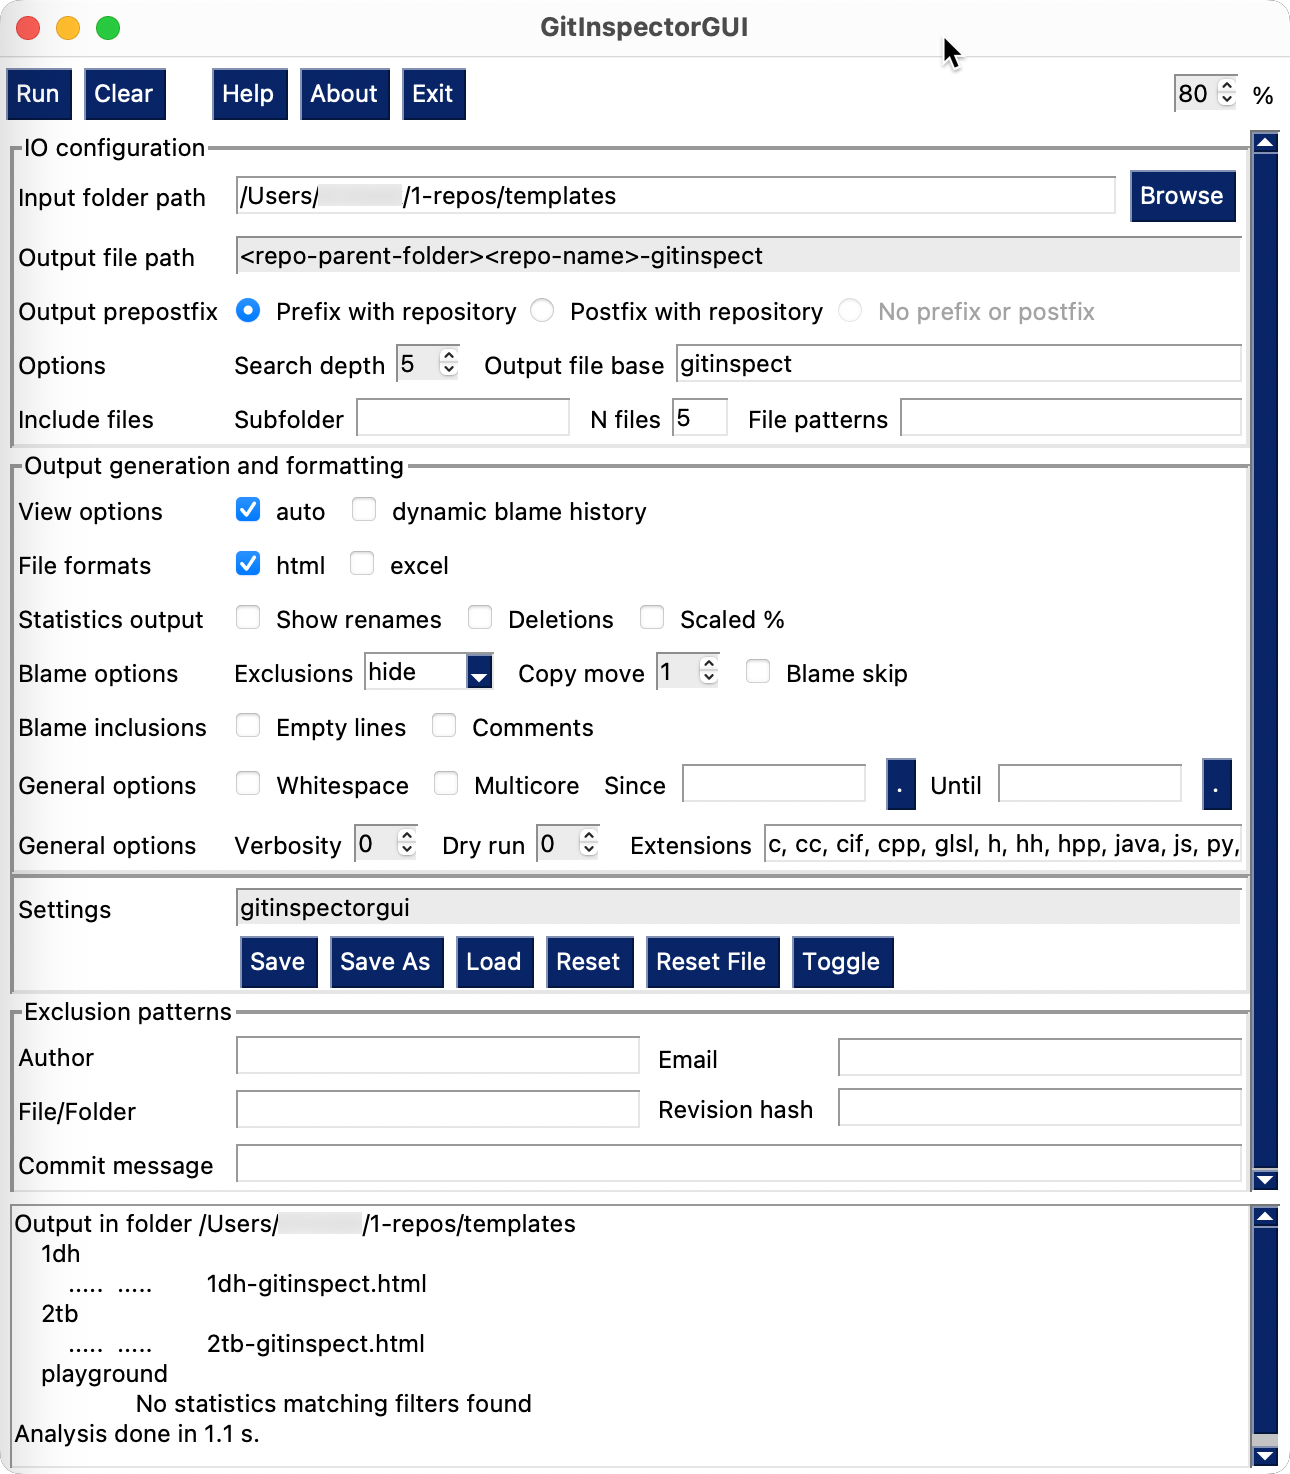1290x1474 pixels.
Task: Check Comments blame inclusion
Action: point(444,726)
